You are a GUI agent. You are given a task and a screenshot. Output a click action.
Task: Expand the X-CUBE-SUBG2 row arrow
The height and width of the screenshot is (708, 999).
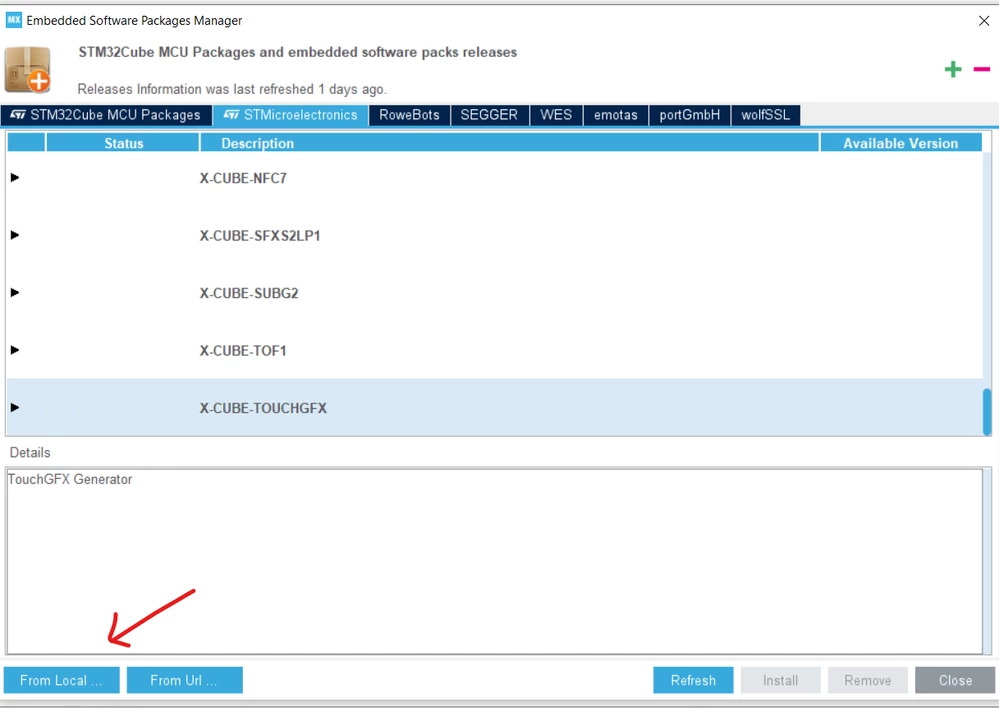coord(15,292)
